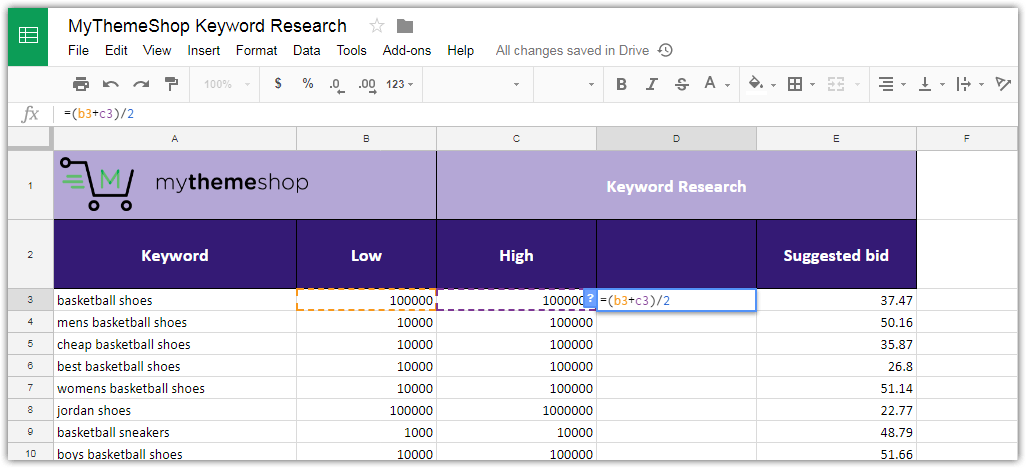Open the zoom 100% dropdown
The width and height of the screenshot is (1026, 468).
227,84
